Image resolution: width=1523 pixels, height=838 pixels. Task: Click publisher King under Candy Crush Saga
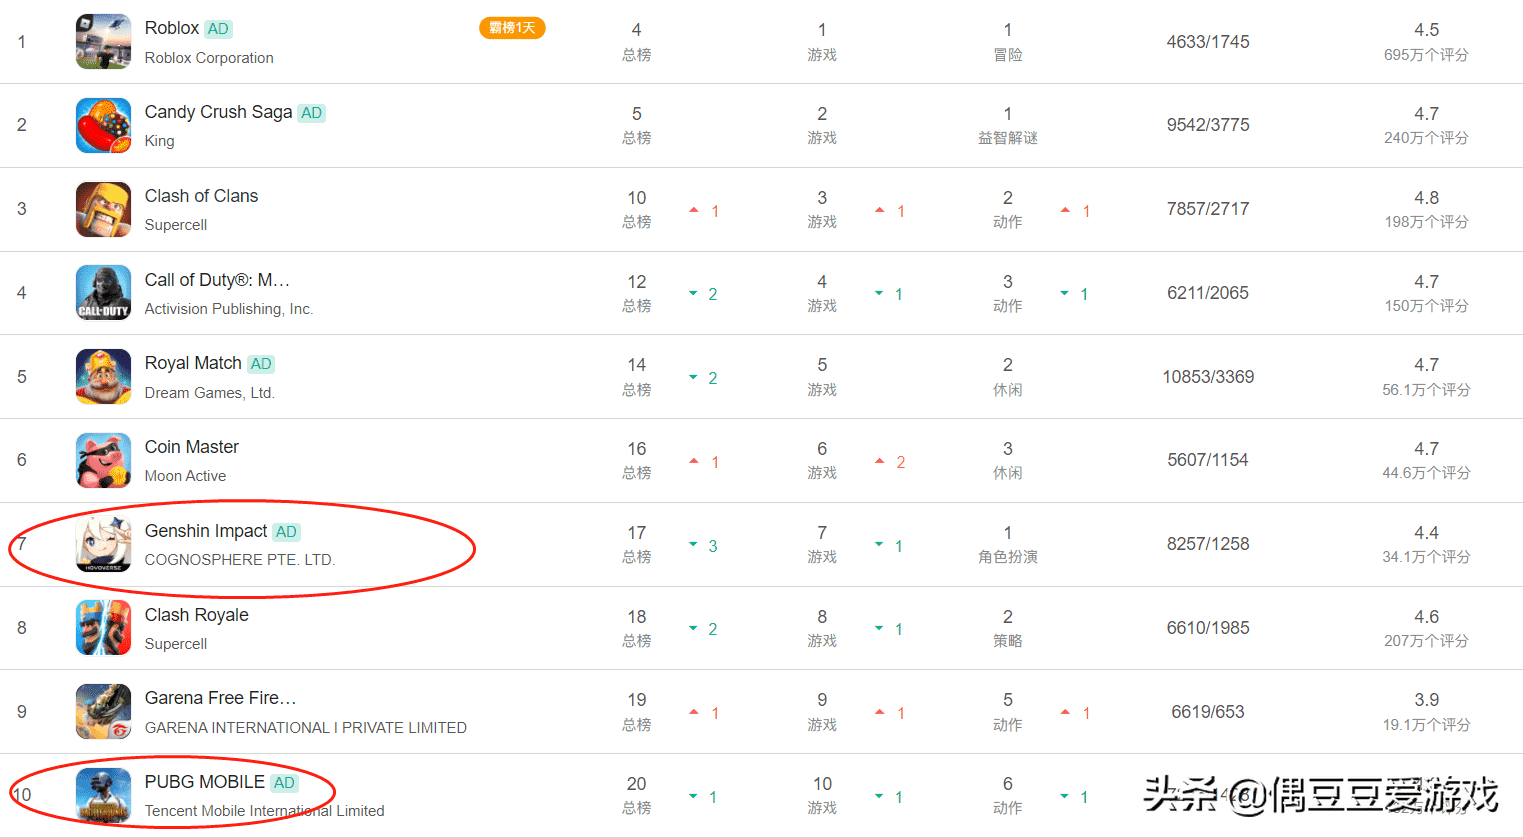click(x=159, y=141)
